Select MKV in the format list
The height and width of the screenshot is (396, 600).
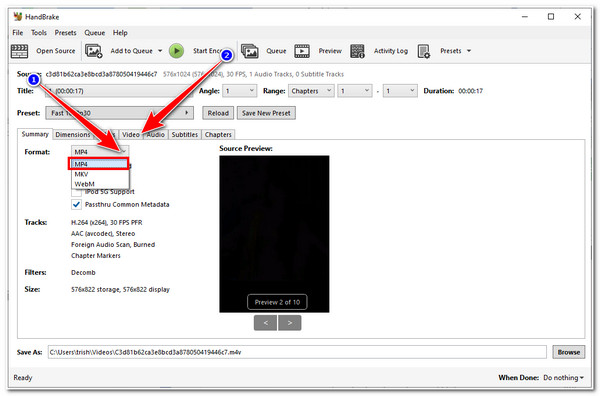click(x=100, y=174)
